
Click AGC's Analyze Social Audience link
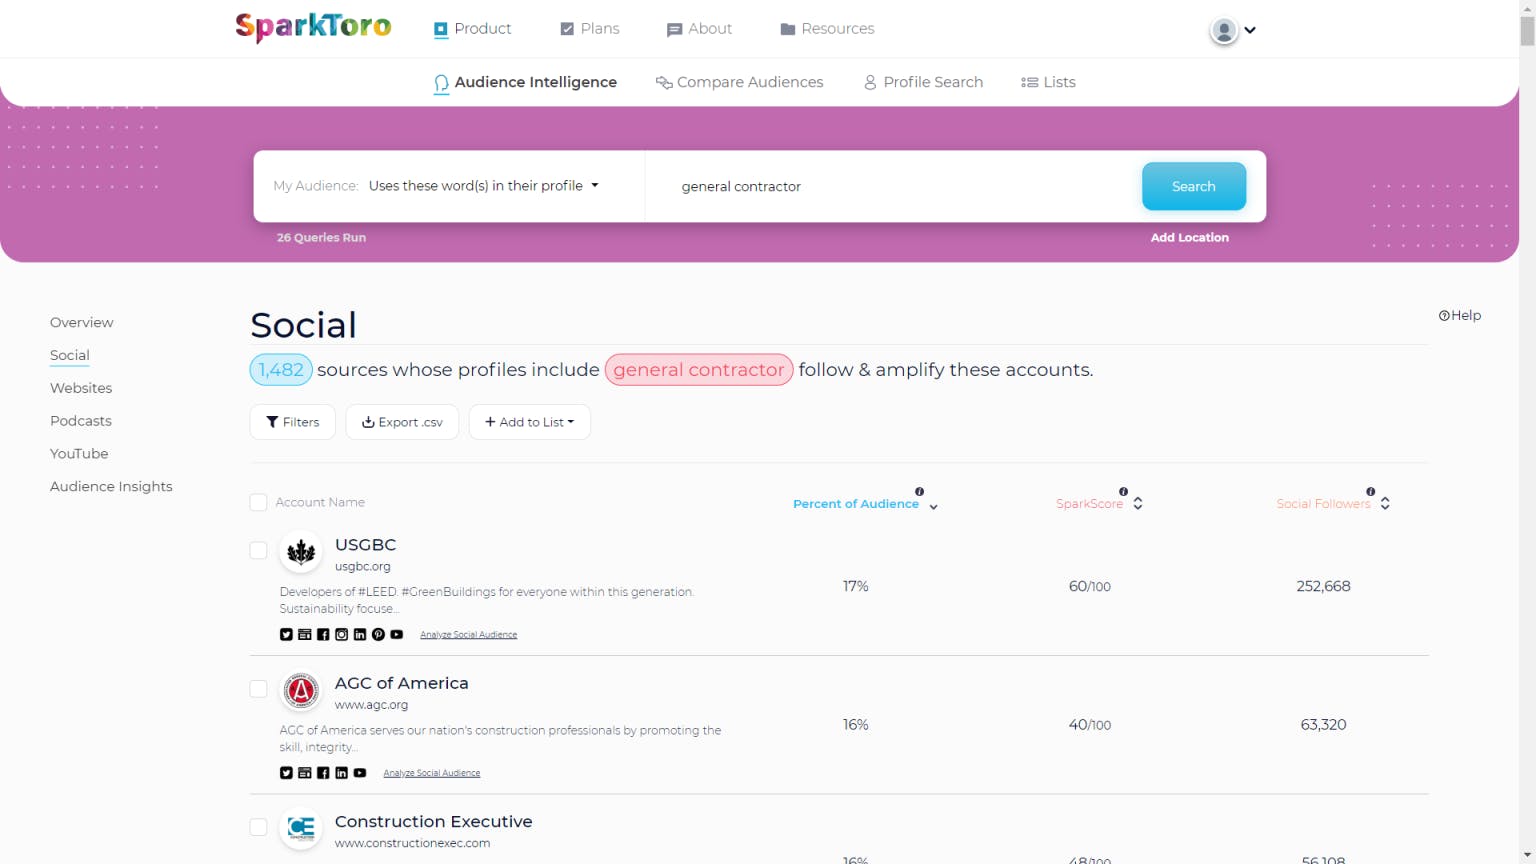click(x=432, y=773)
